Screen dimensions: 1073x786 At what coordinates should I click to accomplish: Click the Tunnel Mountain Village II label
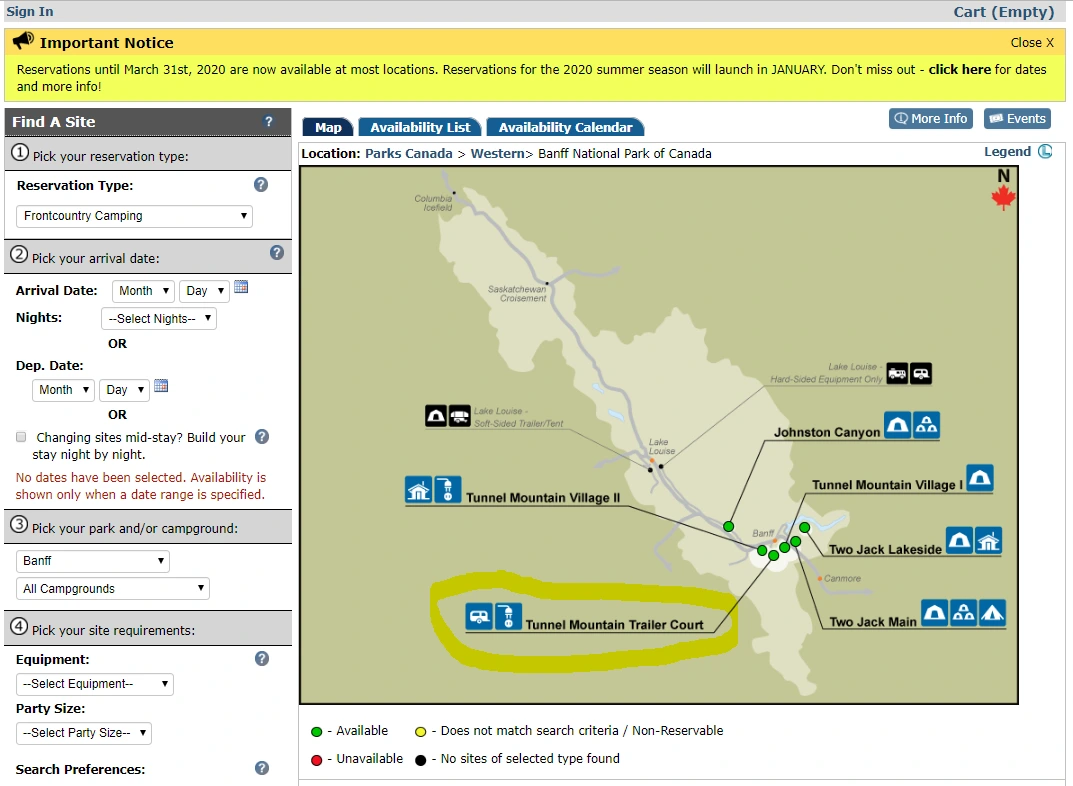point(543,497)
